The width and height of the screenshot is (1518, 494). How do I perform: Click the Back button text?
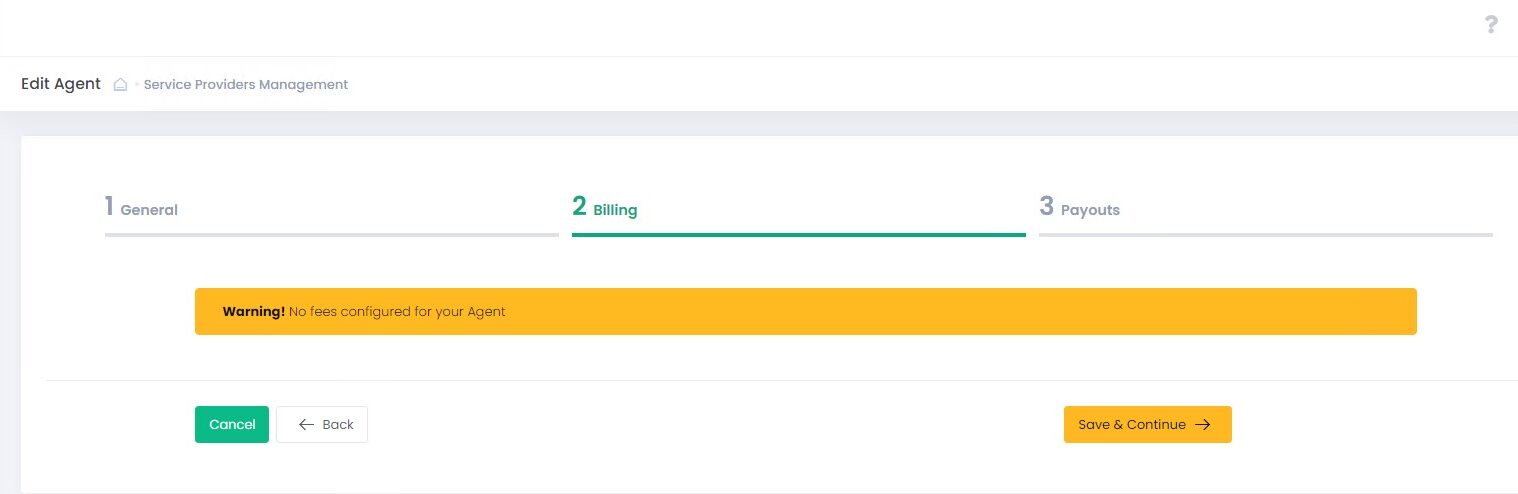click(338, 425)
